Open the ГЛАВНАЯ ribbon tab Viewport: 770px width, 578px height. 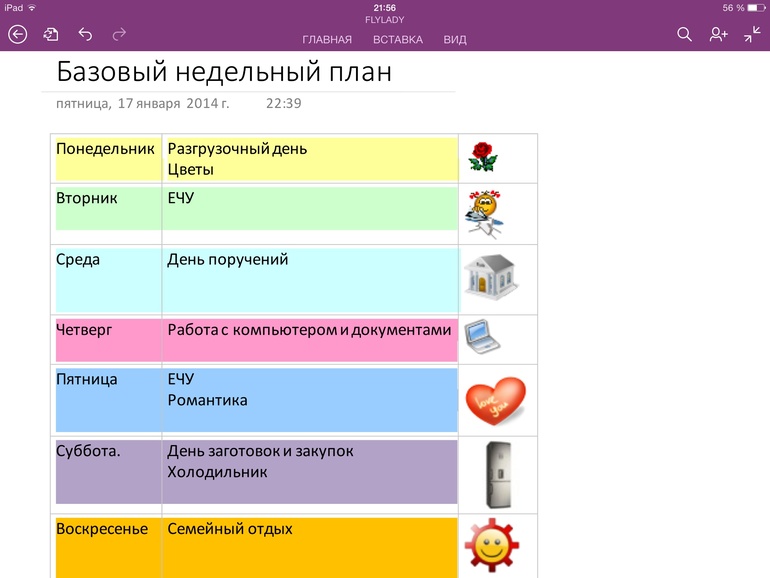pos(327,40)
